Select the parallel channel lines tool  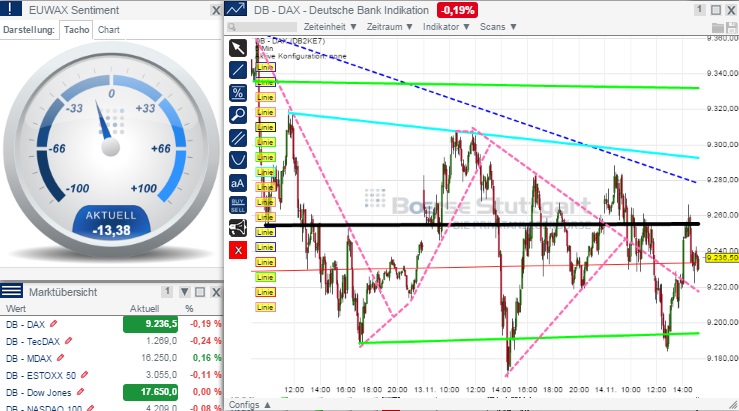tap(238, 138)
